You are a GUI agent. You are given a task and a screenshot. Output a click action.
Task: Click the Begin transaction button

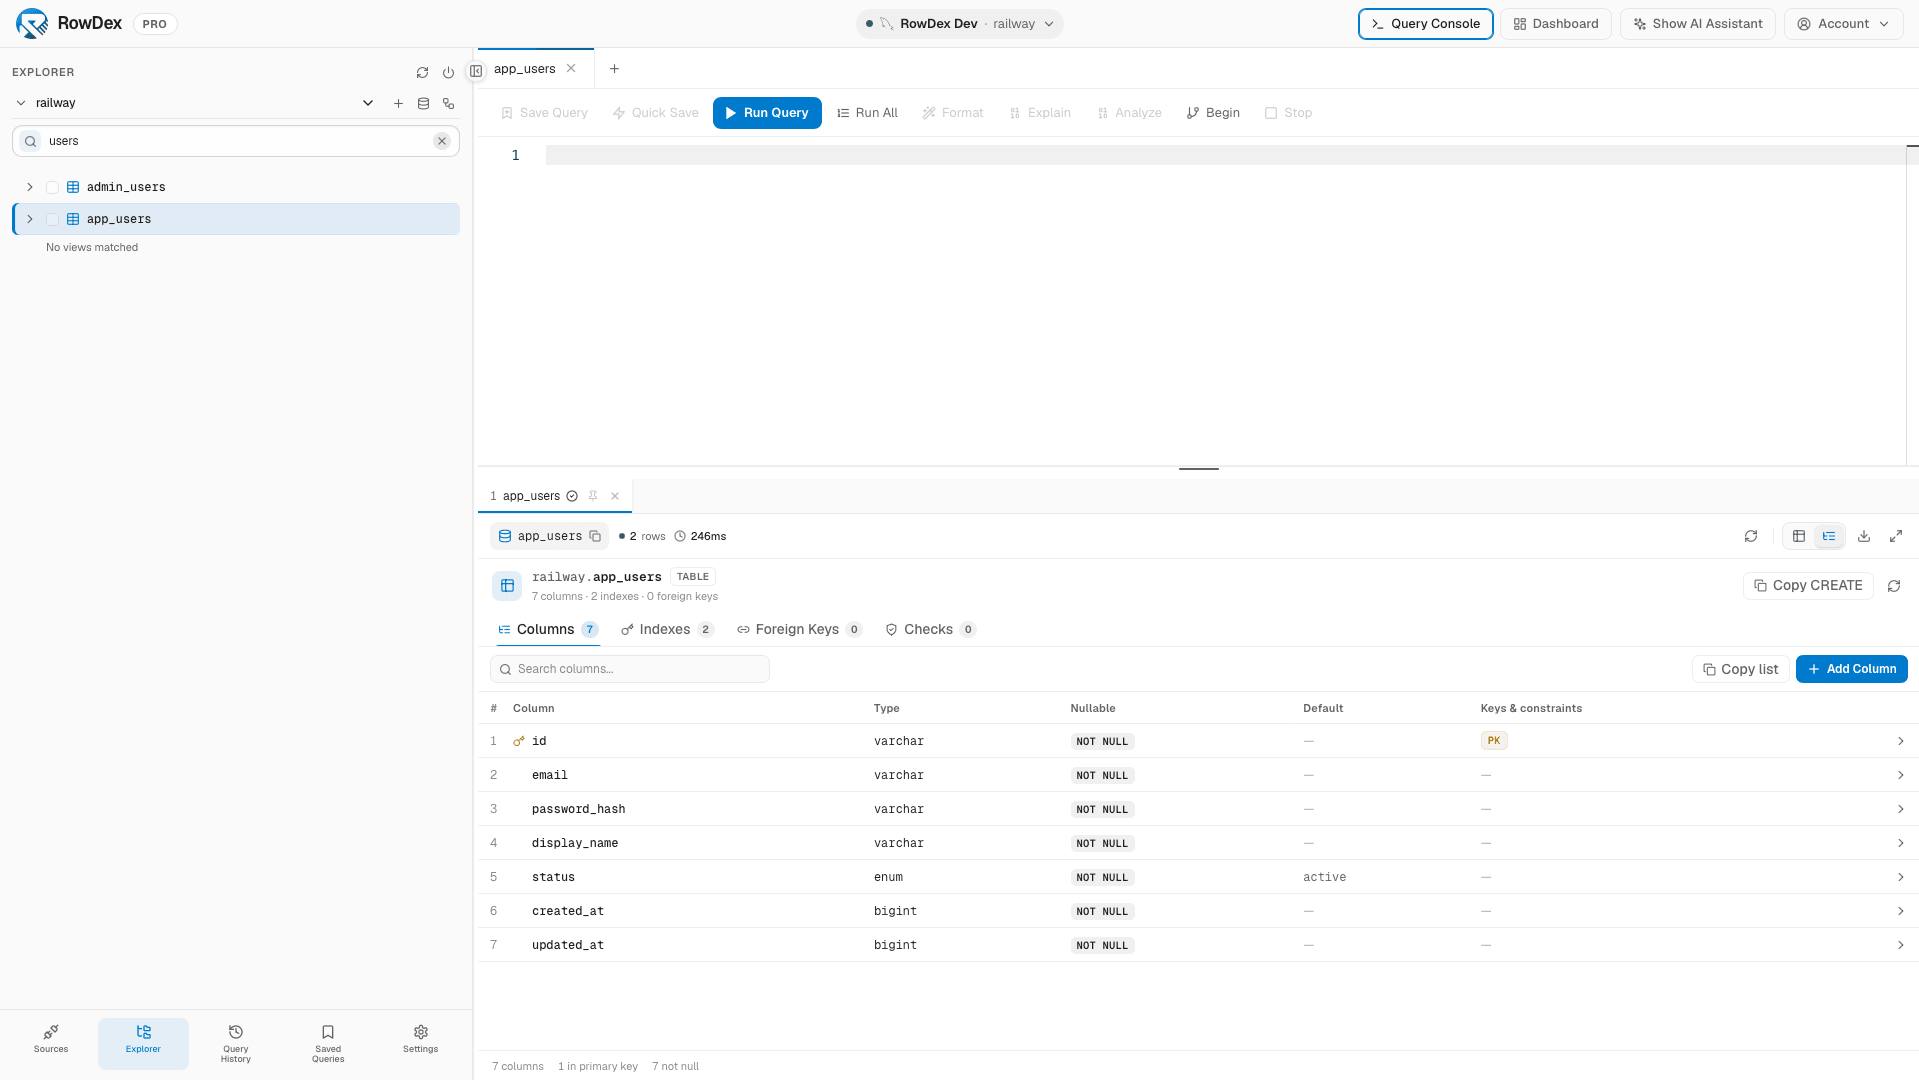pos(1213,113)
